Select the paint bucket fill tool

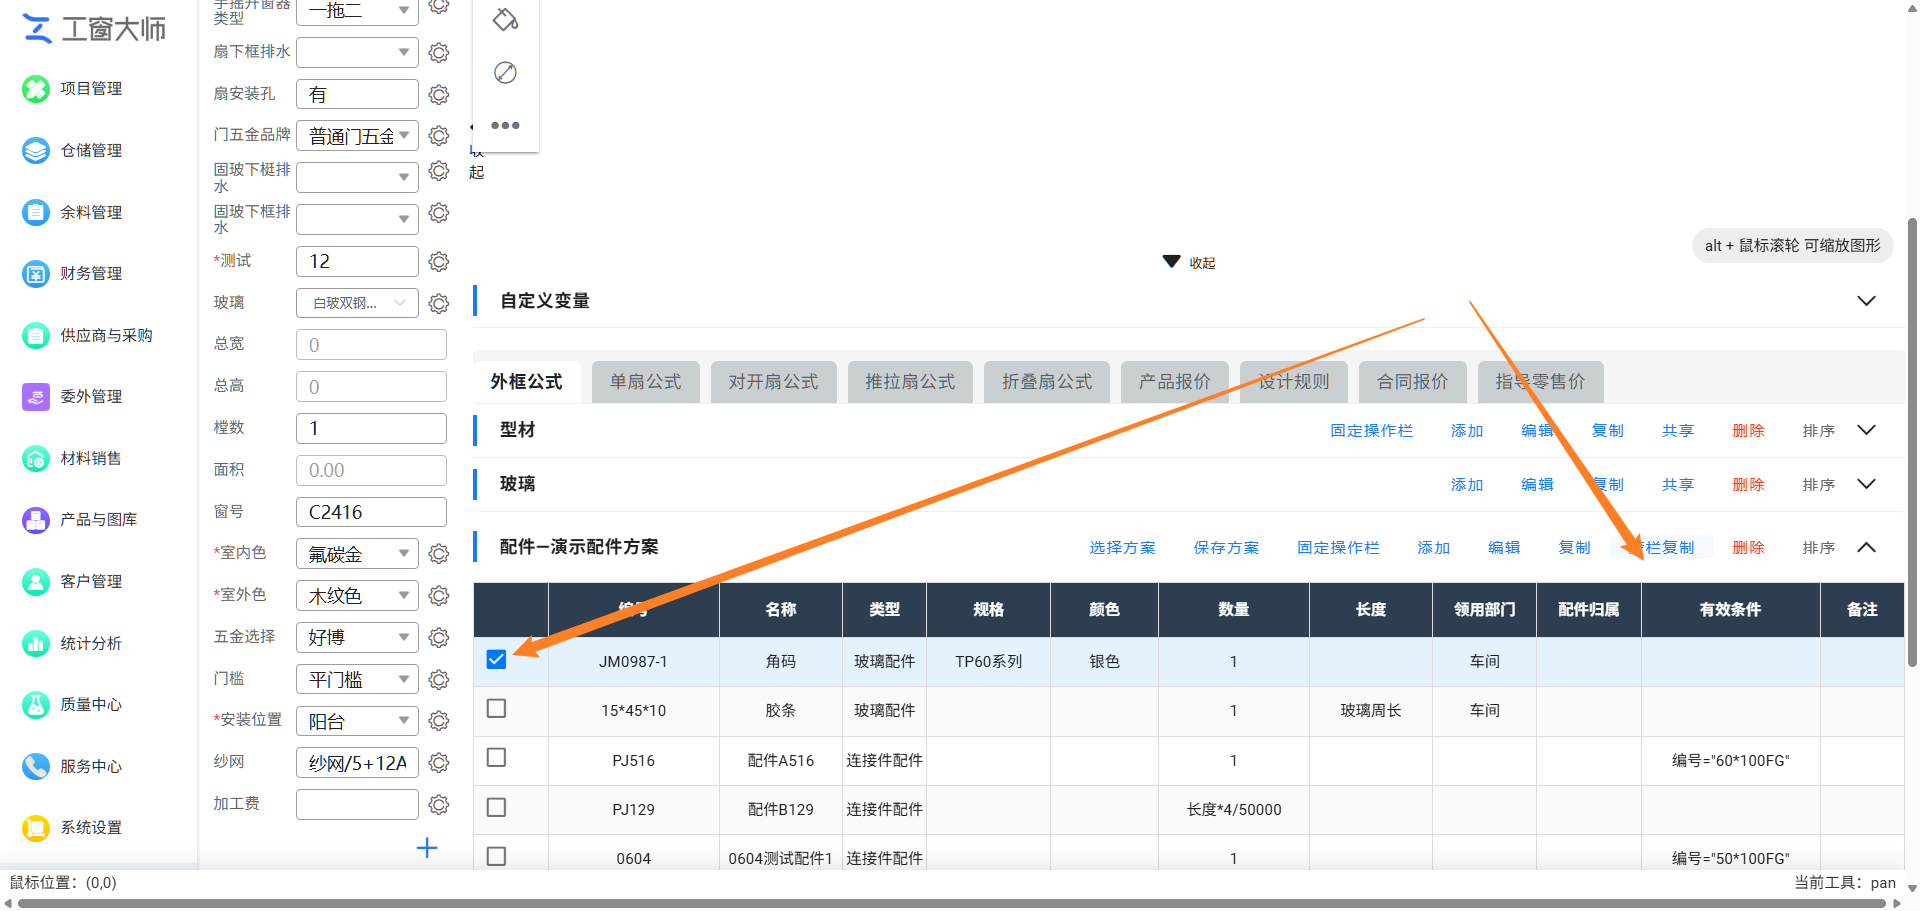tap(505, 19)
